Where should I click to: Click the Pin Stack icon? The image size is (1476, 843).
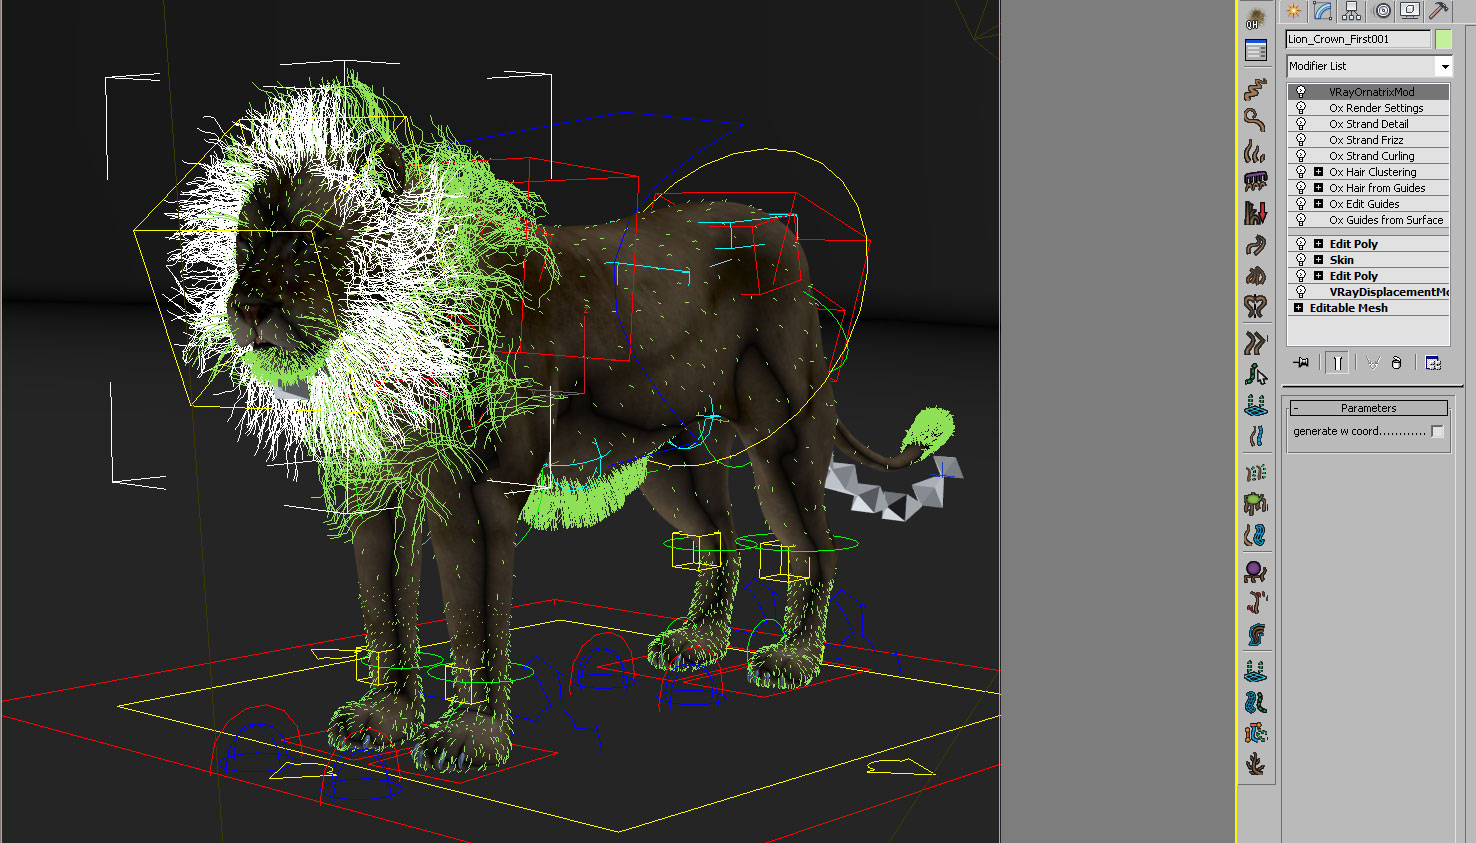point(1301,363)
